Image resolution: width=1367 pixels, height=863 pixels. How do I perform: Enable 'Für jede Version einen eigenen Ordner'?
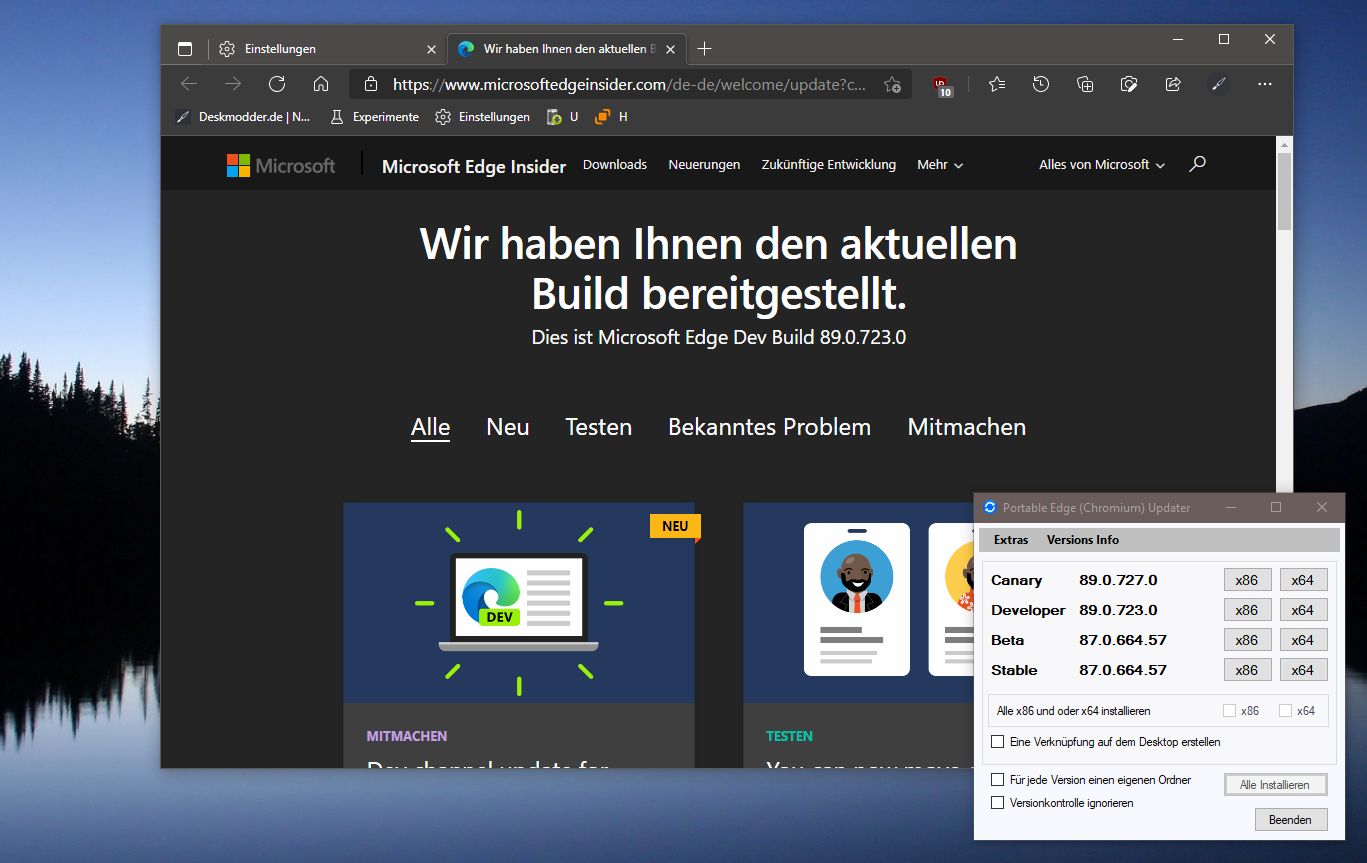tap(997, 780)
